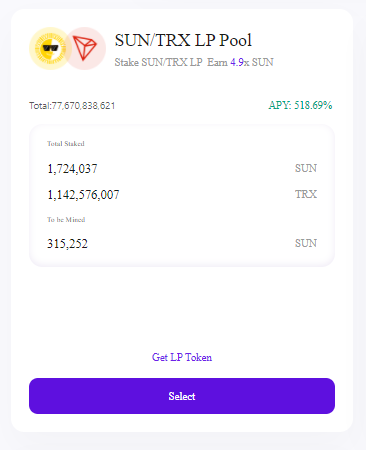Click the 315,252 to-be-mined amount
The height and width of the screenshot is (450, 366).
pyautogui.click(x=67, y=244)
